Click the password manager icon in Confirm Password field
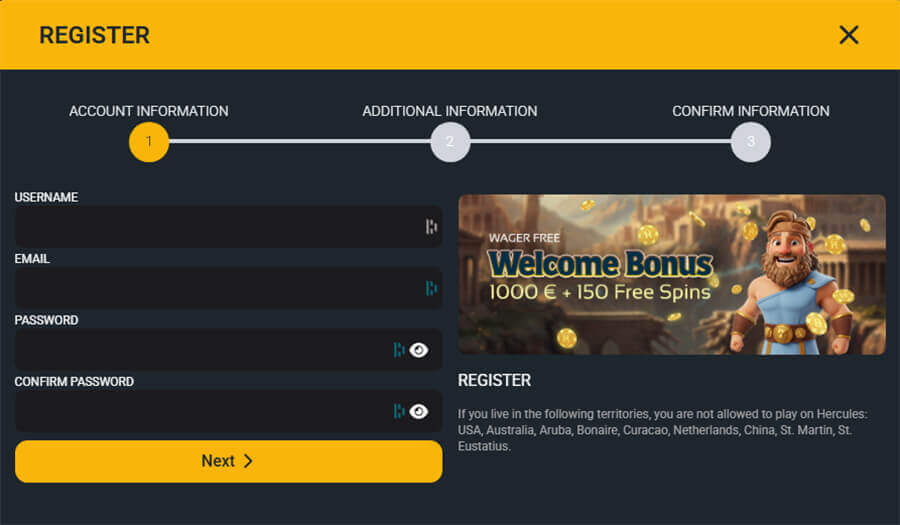This screenshot has height=525, width=900. pos(399,411)
